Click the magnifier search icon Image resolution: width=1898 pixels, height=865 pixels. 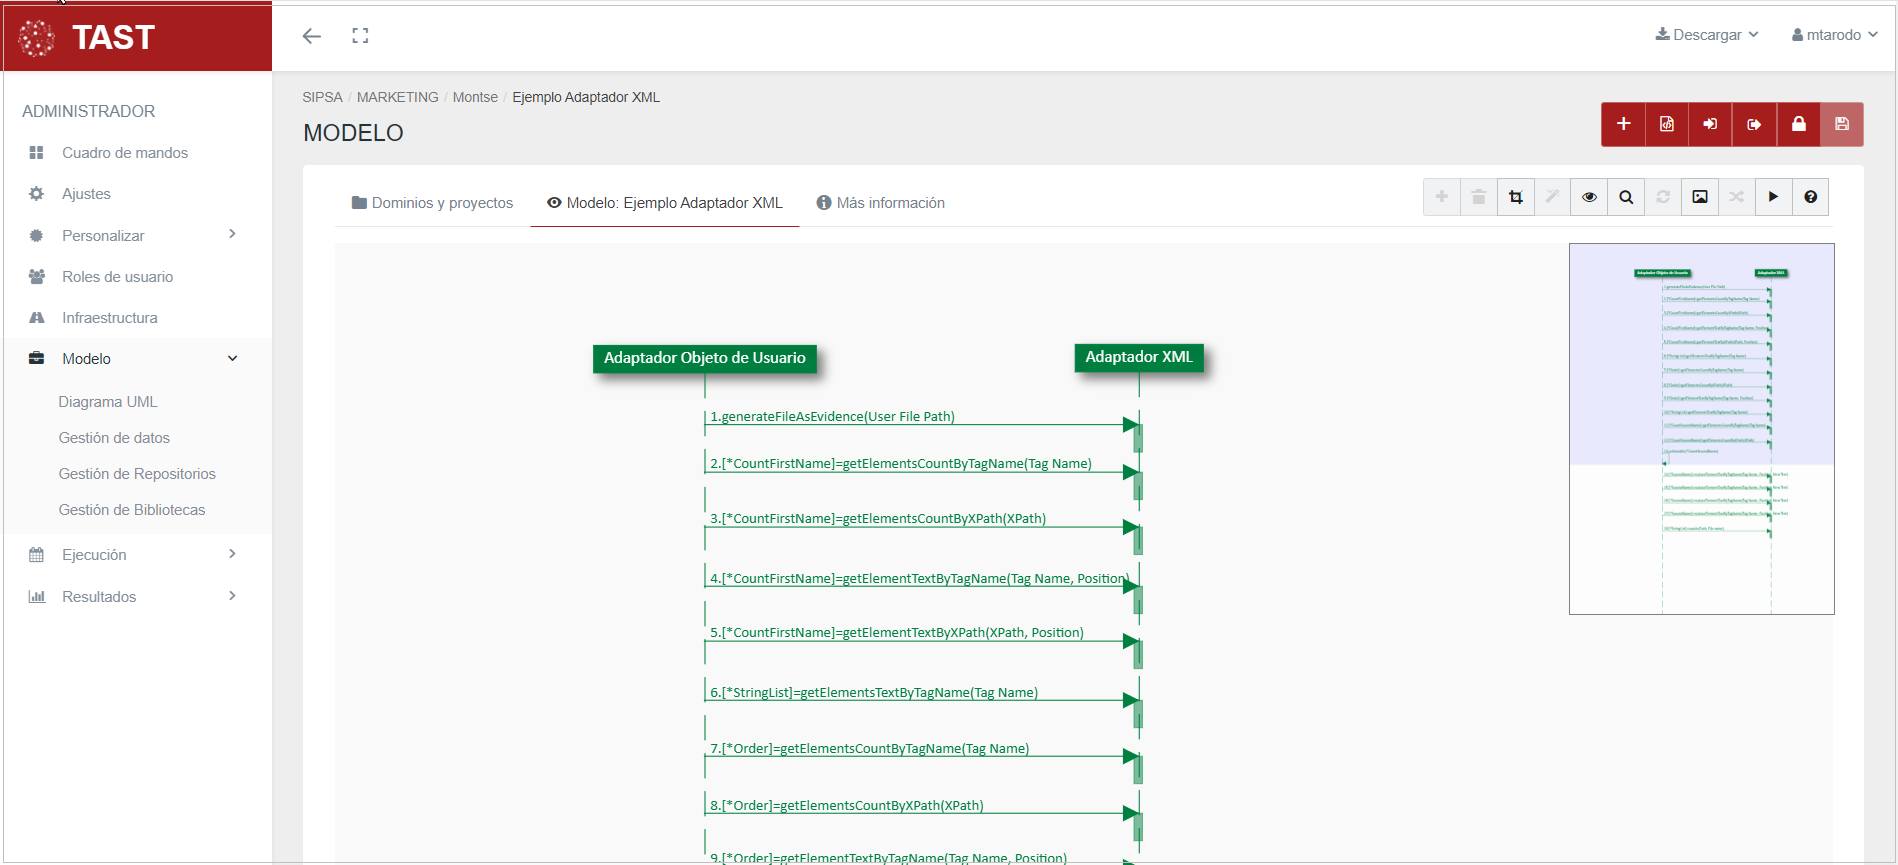[x=1626, y=197]
